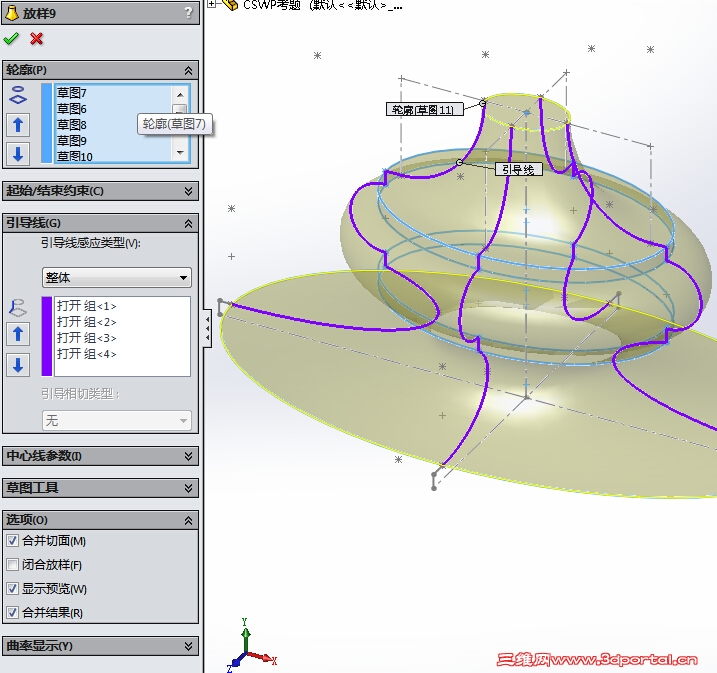Open the 无 guide tangency dropdown
The height and width of the screenshot is (673, 717).
point(117,420)
